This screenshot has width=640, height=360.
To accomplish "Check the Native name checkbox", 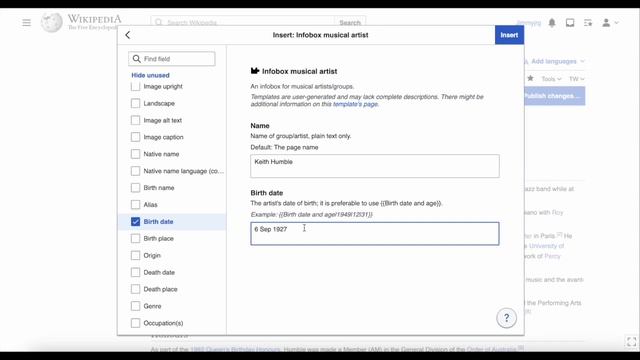I will (136, 154).
